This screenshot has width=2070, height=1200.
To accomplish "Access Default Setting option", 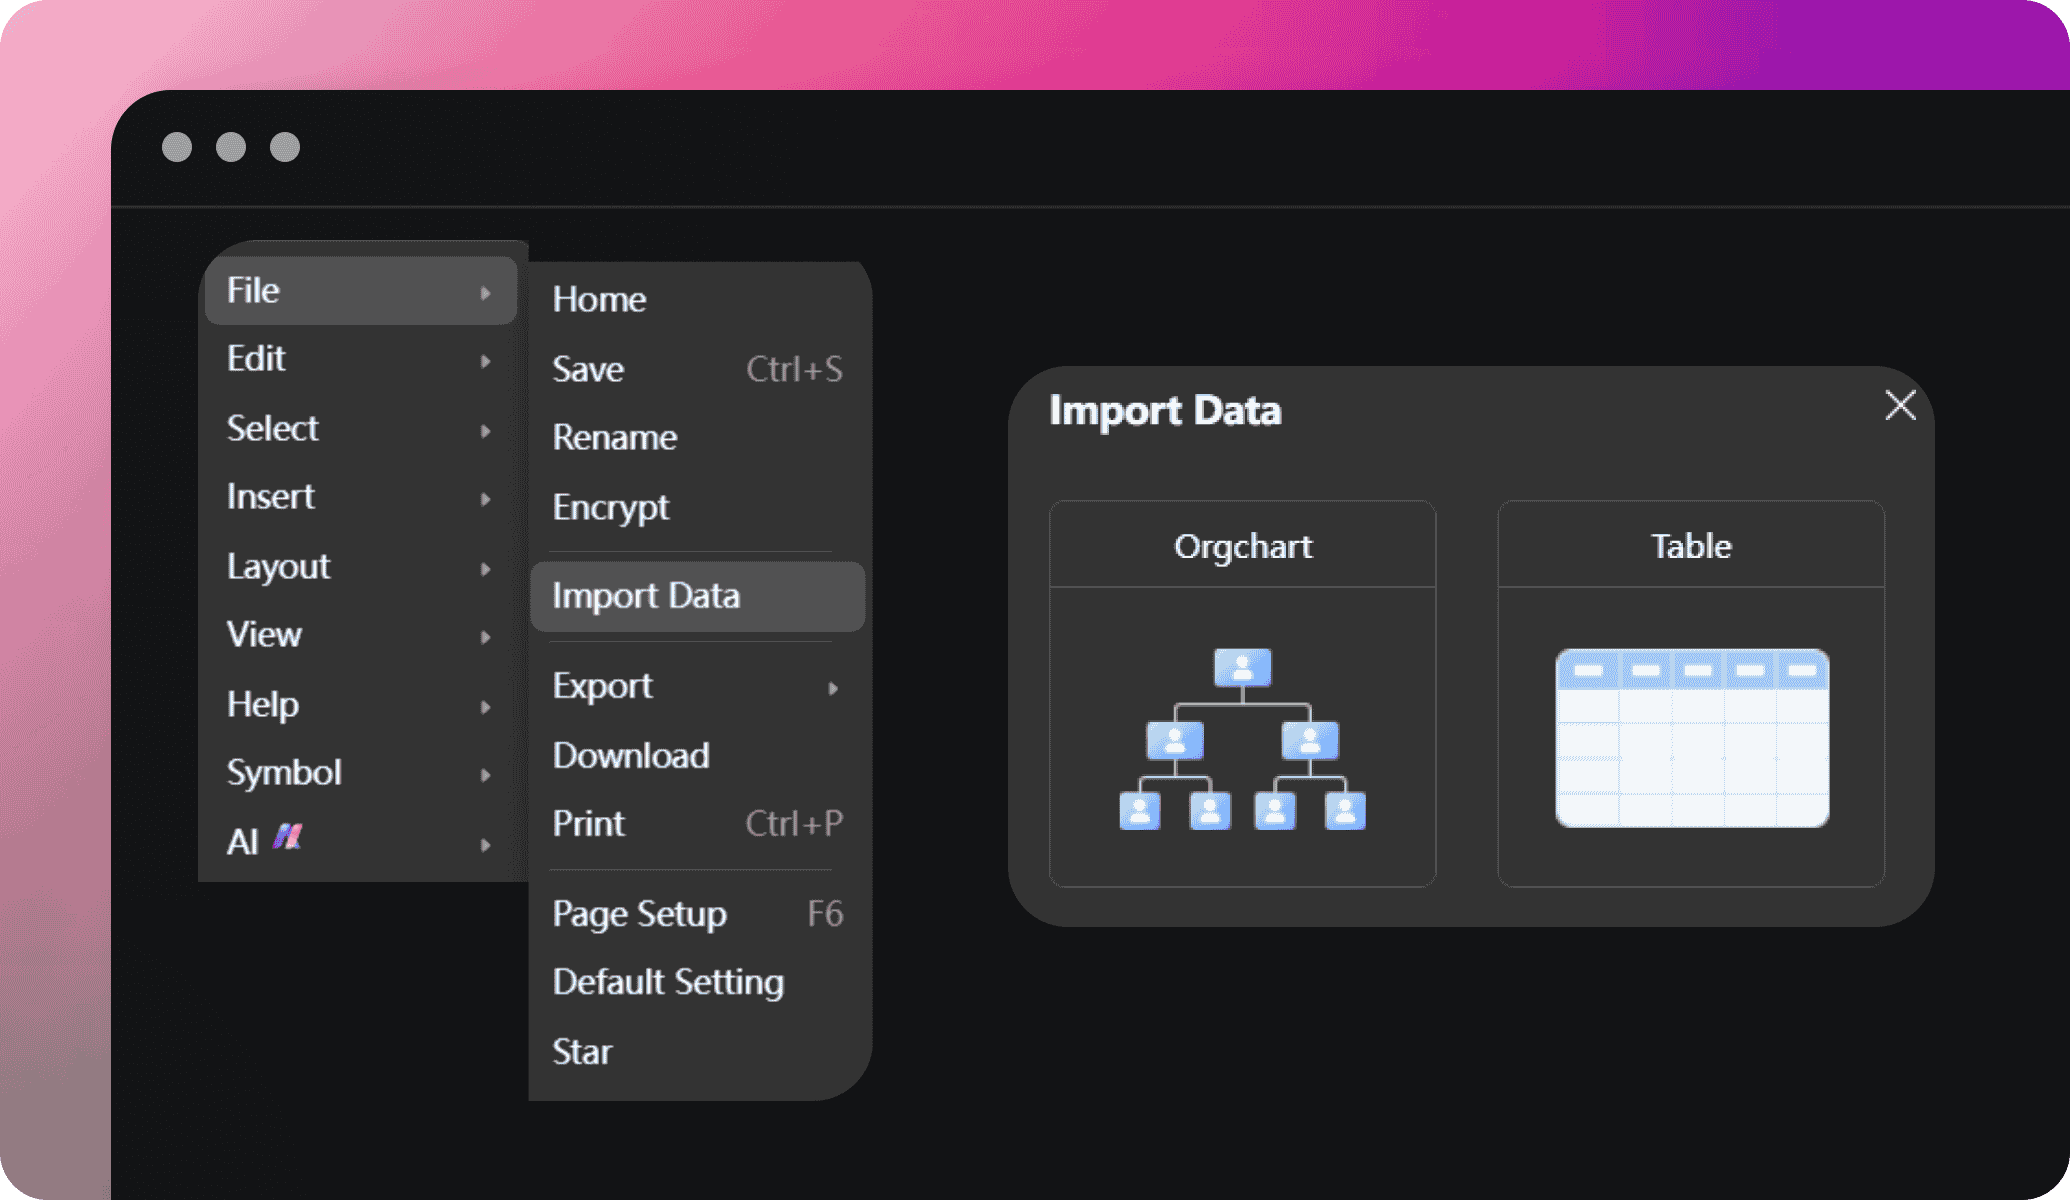I will pos(667,980).
